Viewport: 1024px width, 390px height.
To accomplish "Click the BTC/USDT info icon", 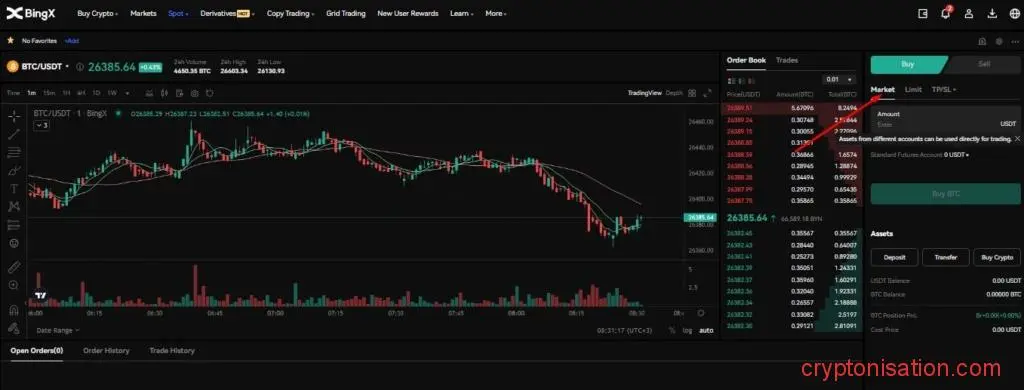I will [80, 67].
